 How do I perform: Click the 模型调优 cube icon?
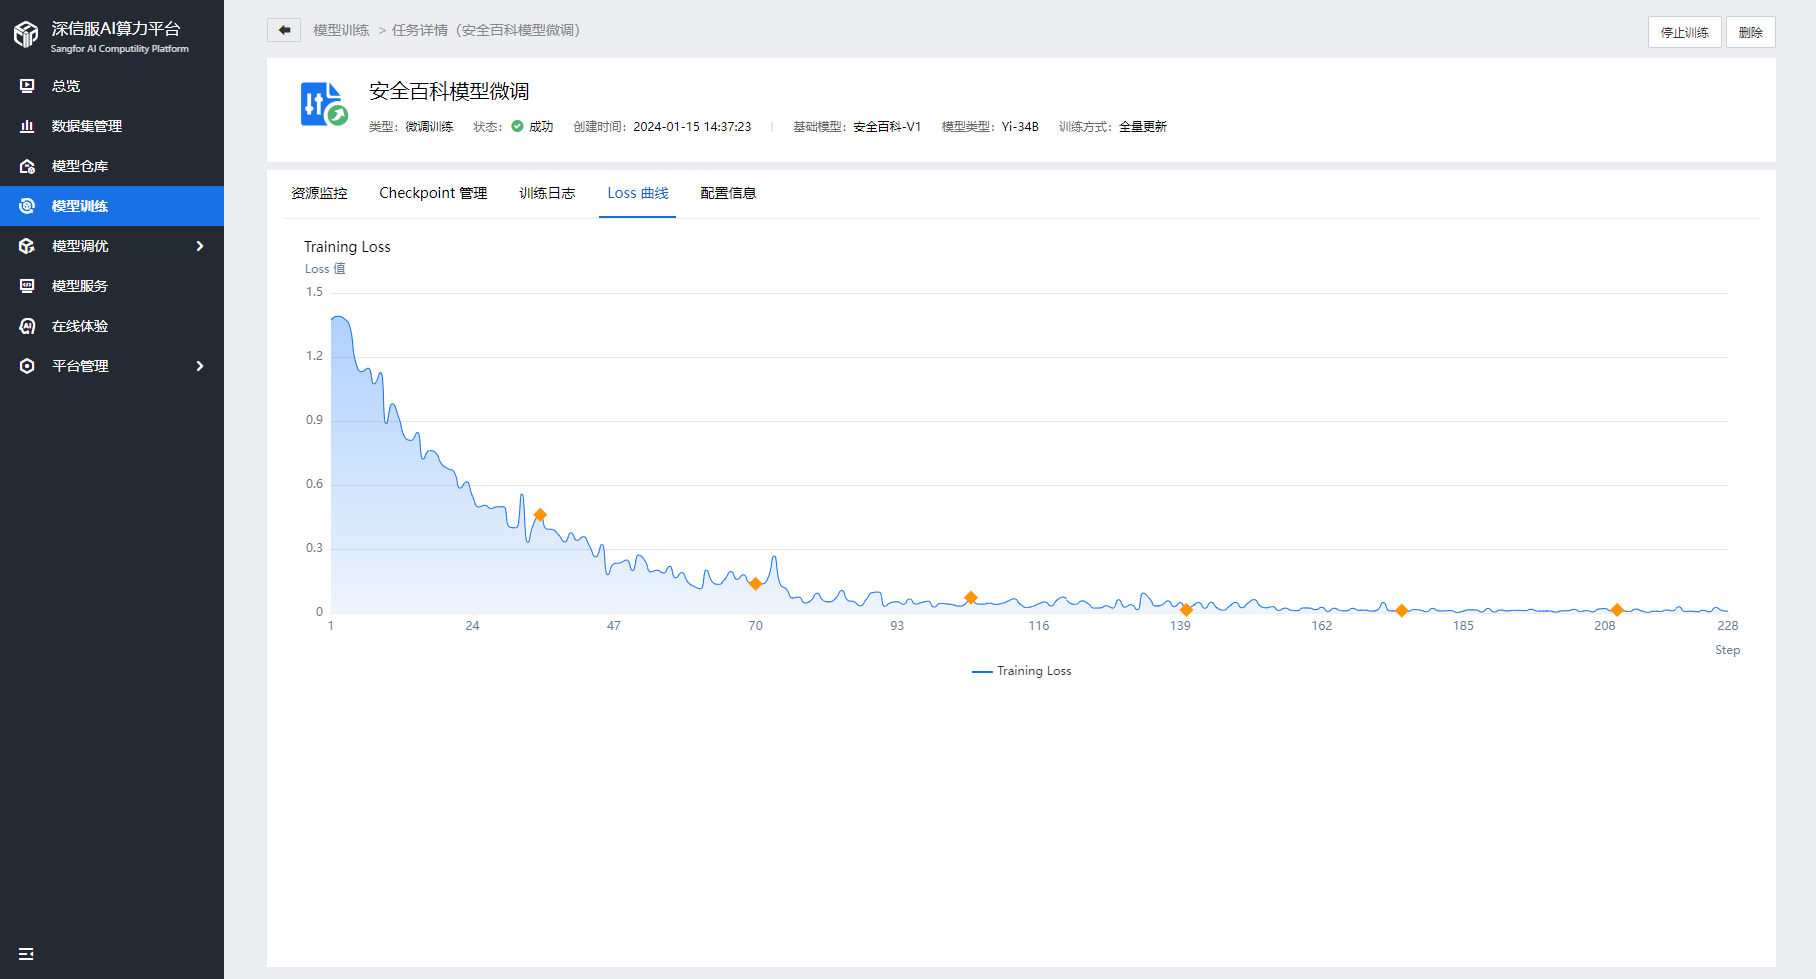[x=27, y=246]
